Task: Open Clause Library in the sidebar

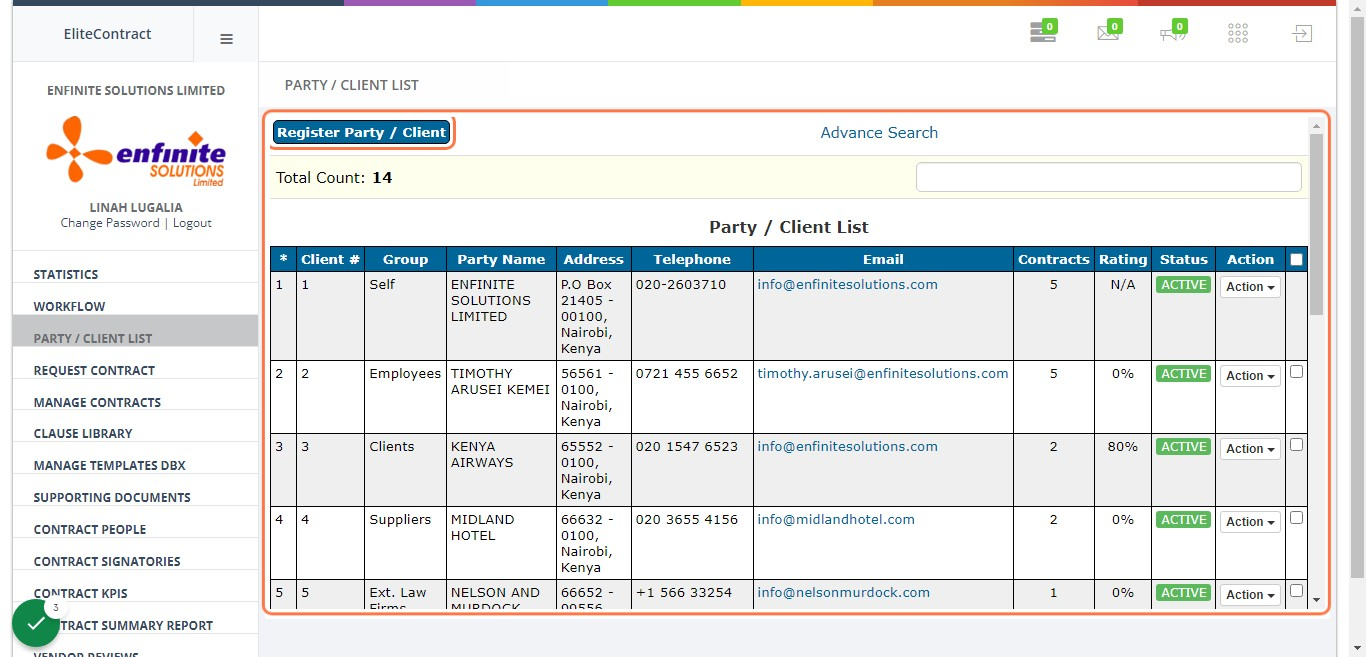Action: [83, 433]
